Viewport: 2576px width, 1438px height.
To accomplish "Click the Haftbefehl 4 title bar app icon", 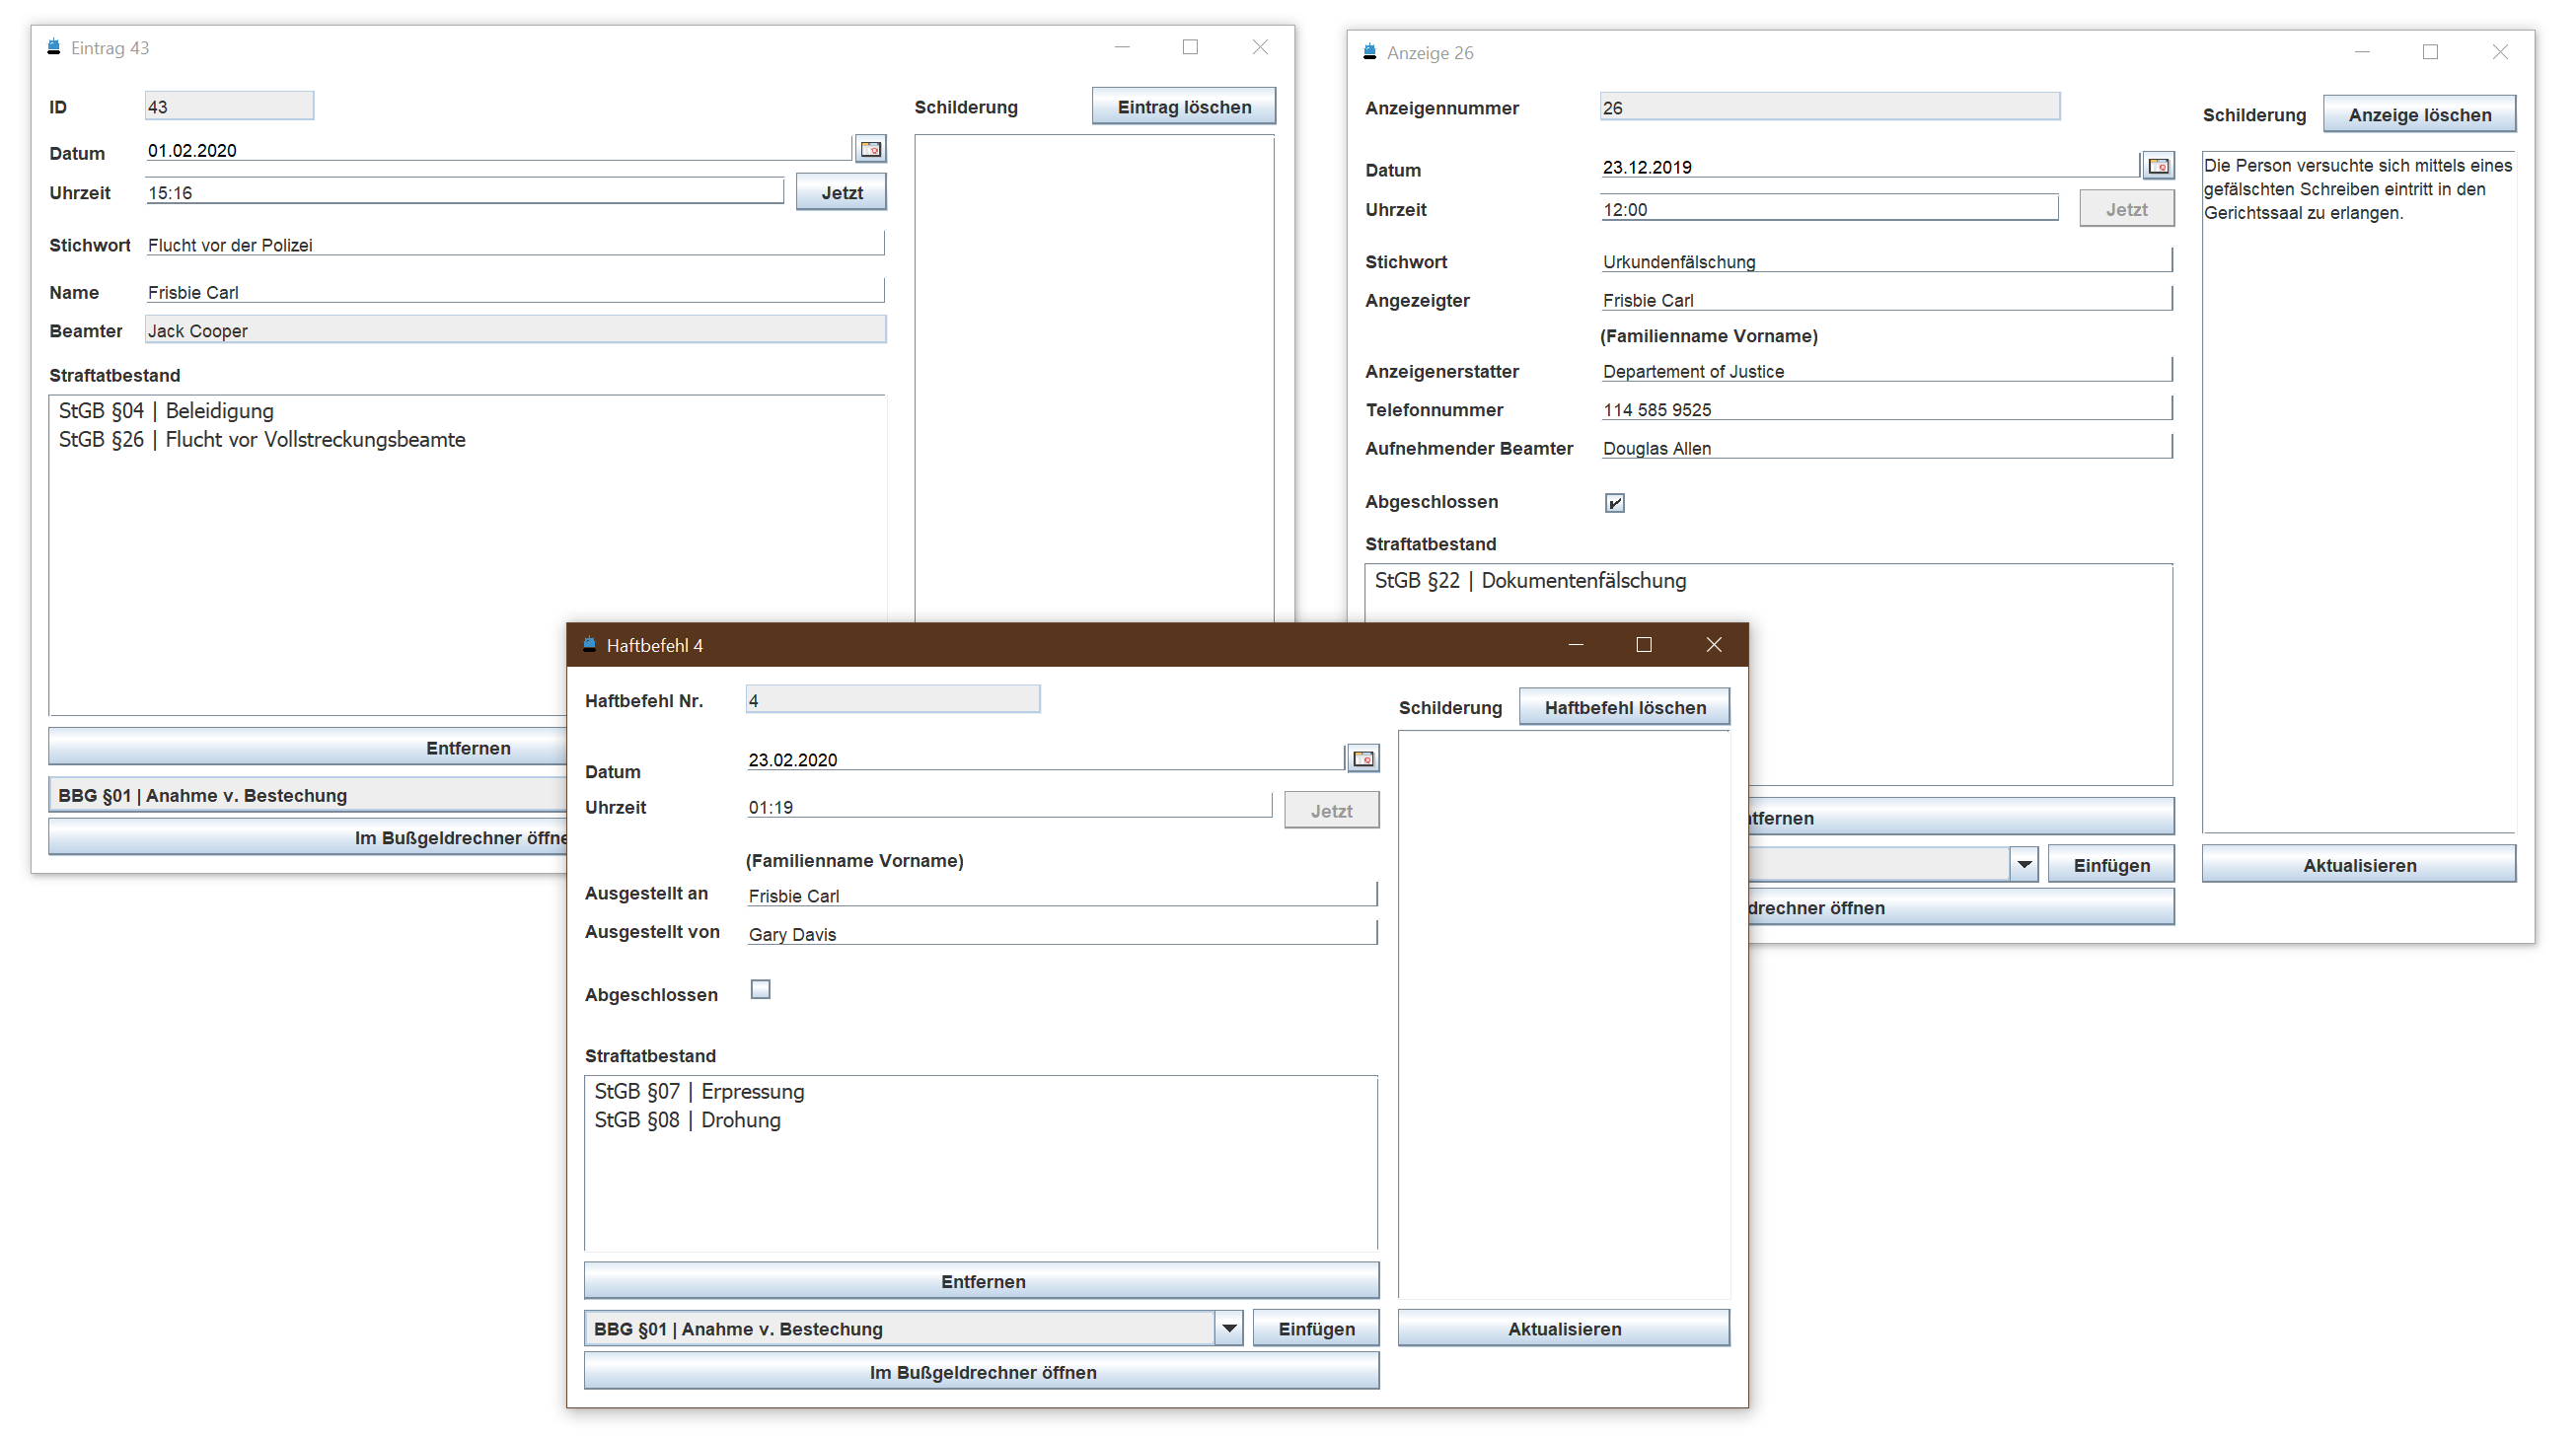I will (x=590, y=645).
